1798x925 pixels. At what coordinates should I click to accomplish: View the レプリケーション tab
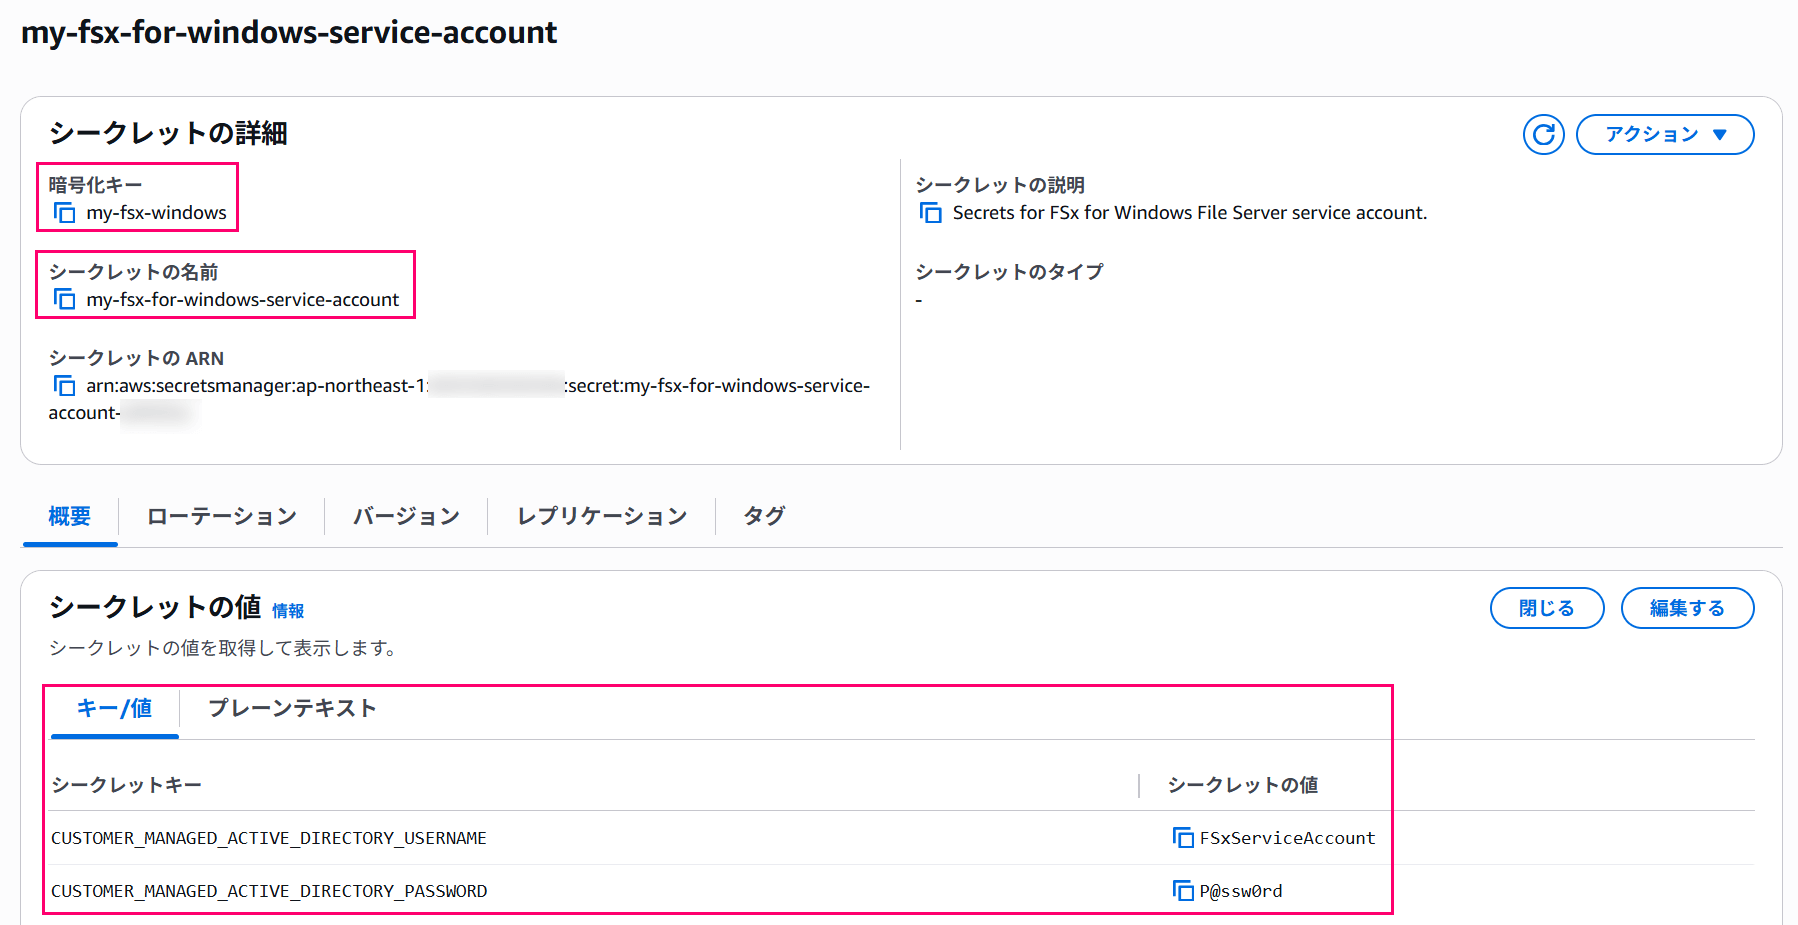pos(600,516)
